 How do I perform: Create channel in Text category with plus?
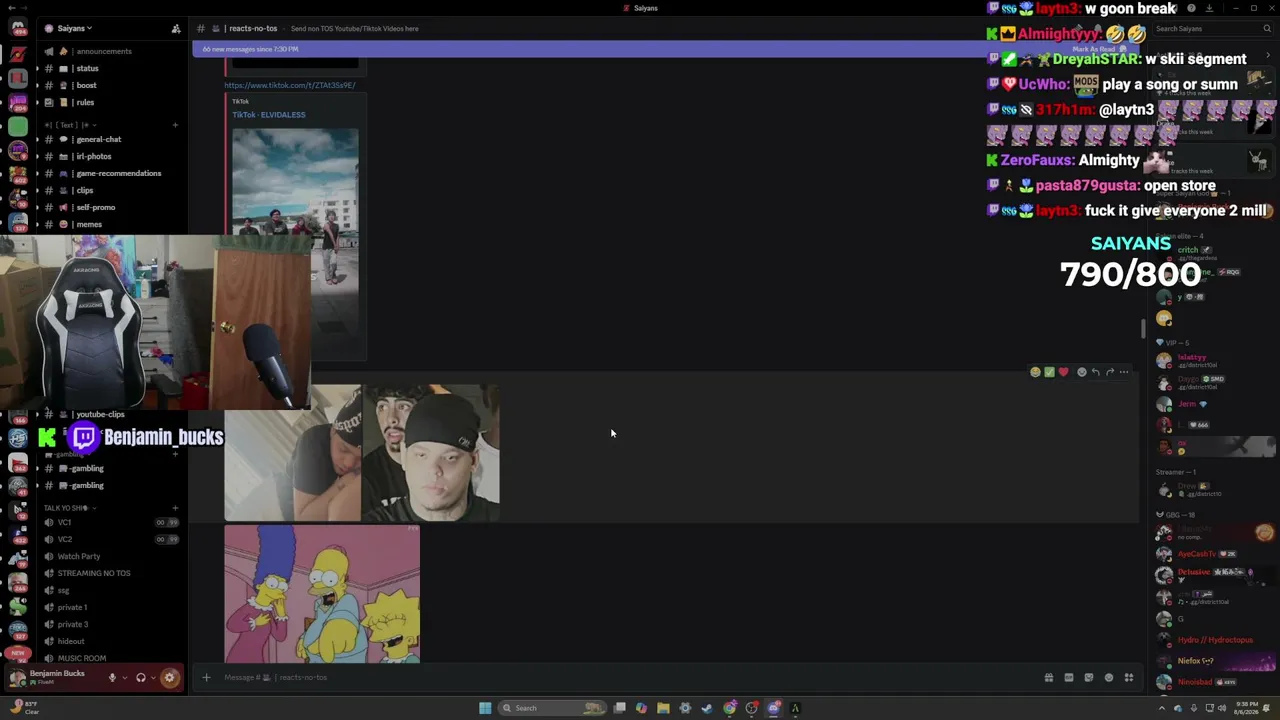pyautogui.click(x=175, y=125)
